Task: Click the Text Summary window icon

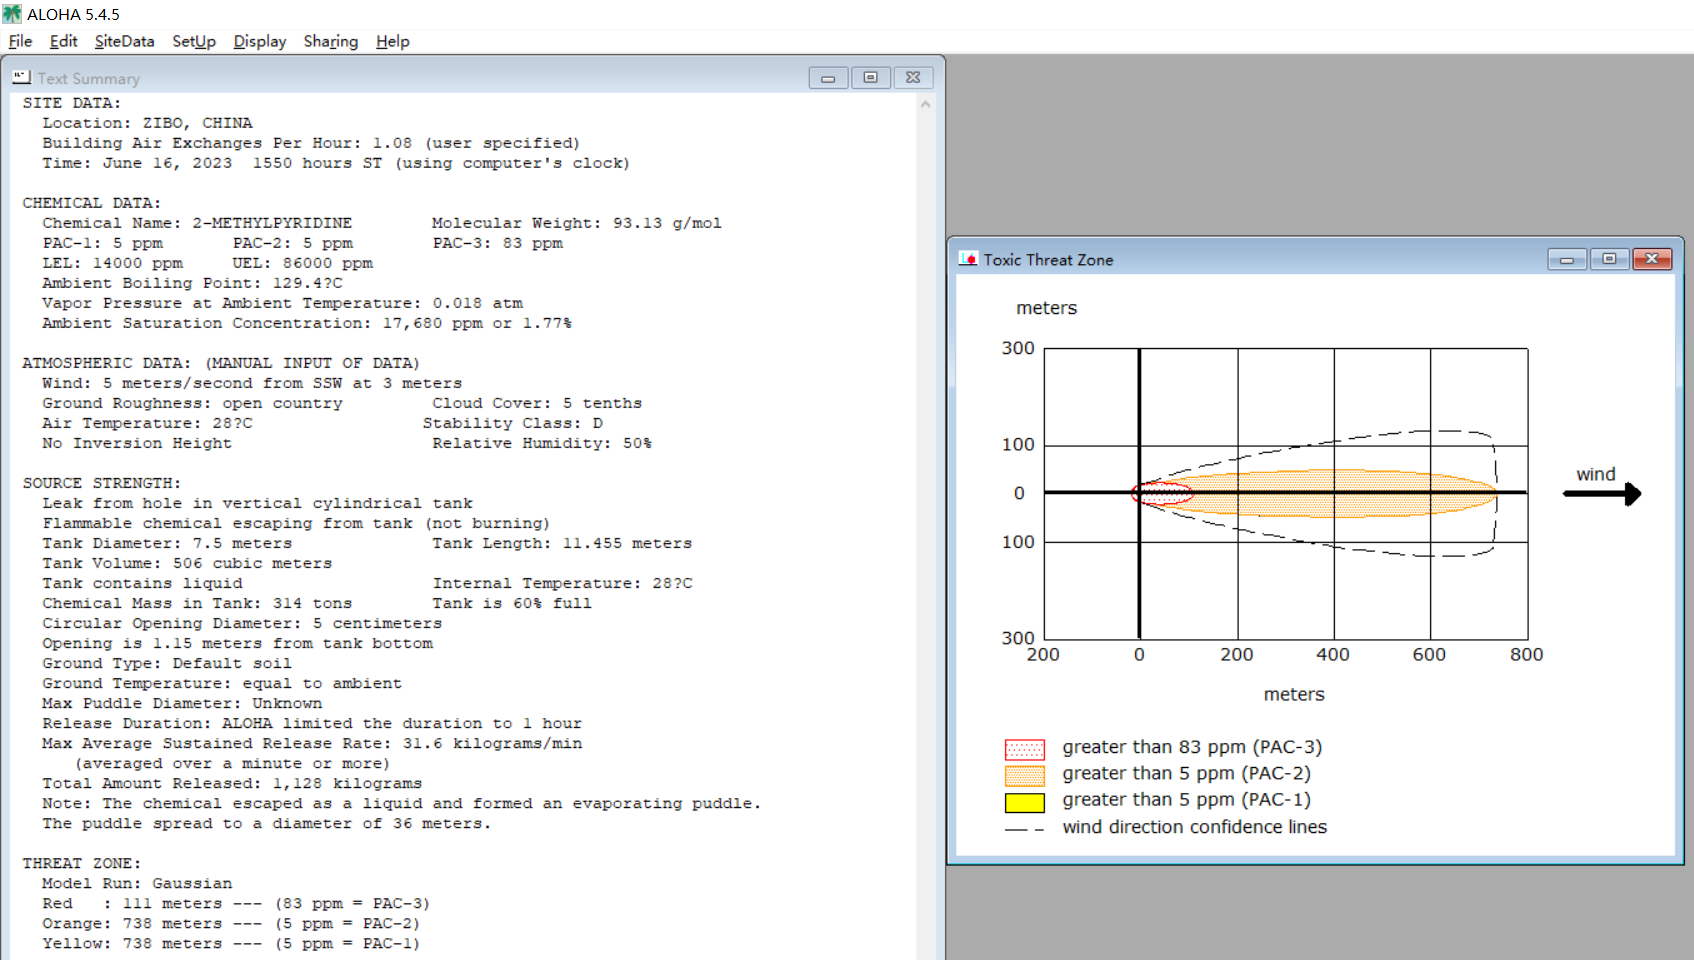Action: (21, 77)
